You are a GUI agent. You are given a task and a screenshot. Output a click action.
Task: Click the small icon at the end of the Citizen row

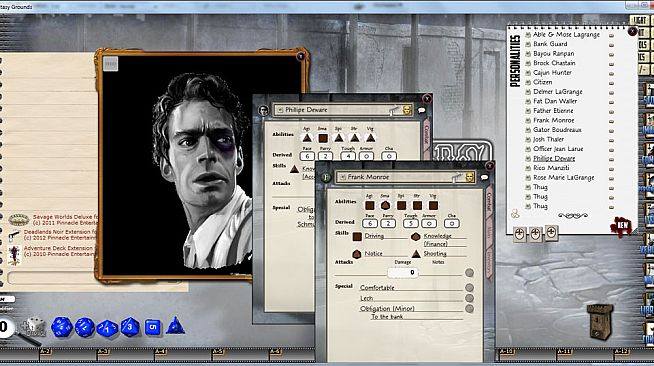[611, 83]
